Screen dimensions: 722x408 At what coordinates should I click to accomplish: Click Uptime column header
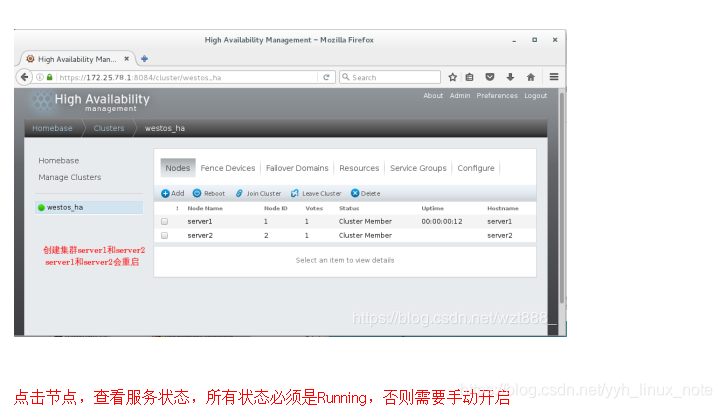coord(432,209)
